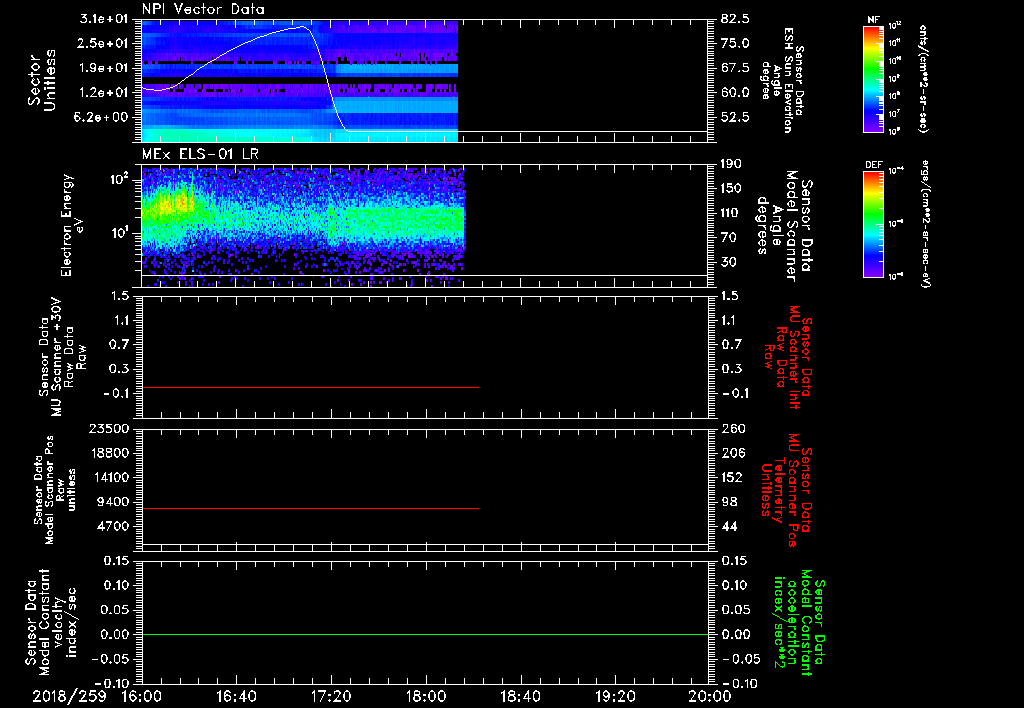Click the DEF colorbar units label
The width and height of the screenshot is (1024, 708).
(x=926, y=223)
